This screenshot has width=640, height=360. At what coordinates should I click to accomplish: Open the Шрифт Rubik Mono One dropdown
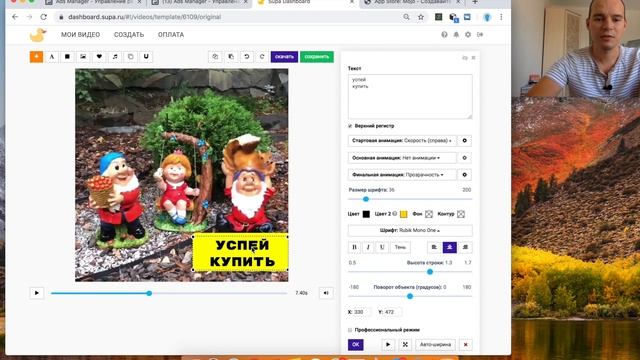(410, 230)
